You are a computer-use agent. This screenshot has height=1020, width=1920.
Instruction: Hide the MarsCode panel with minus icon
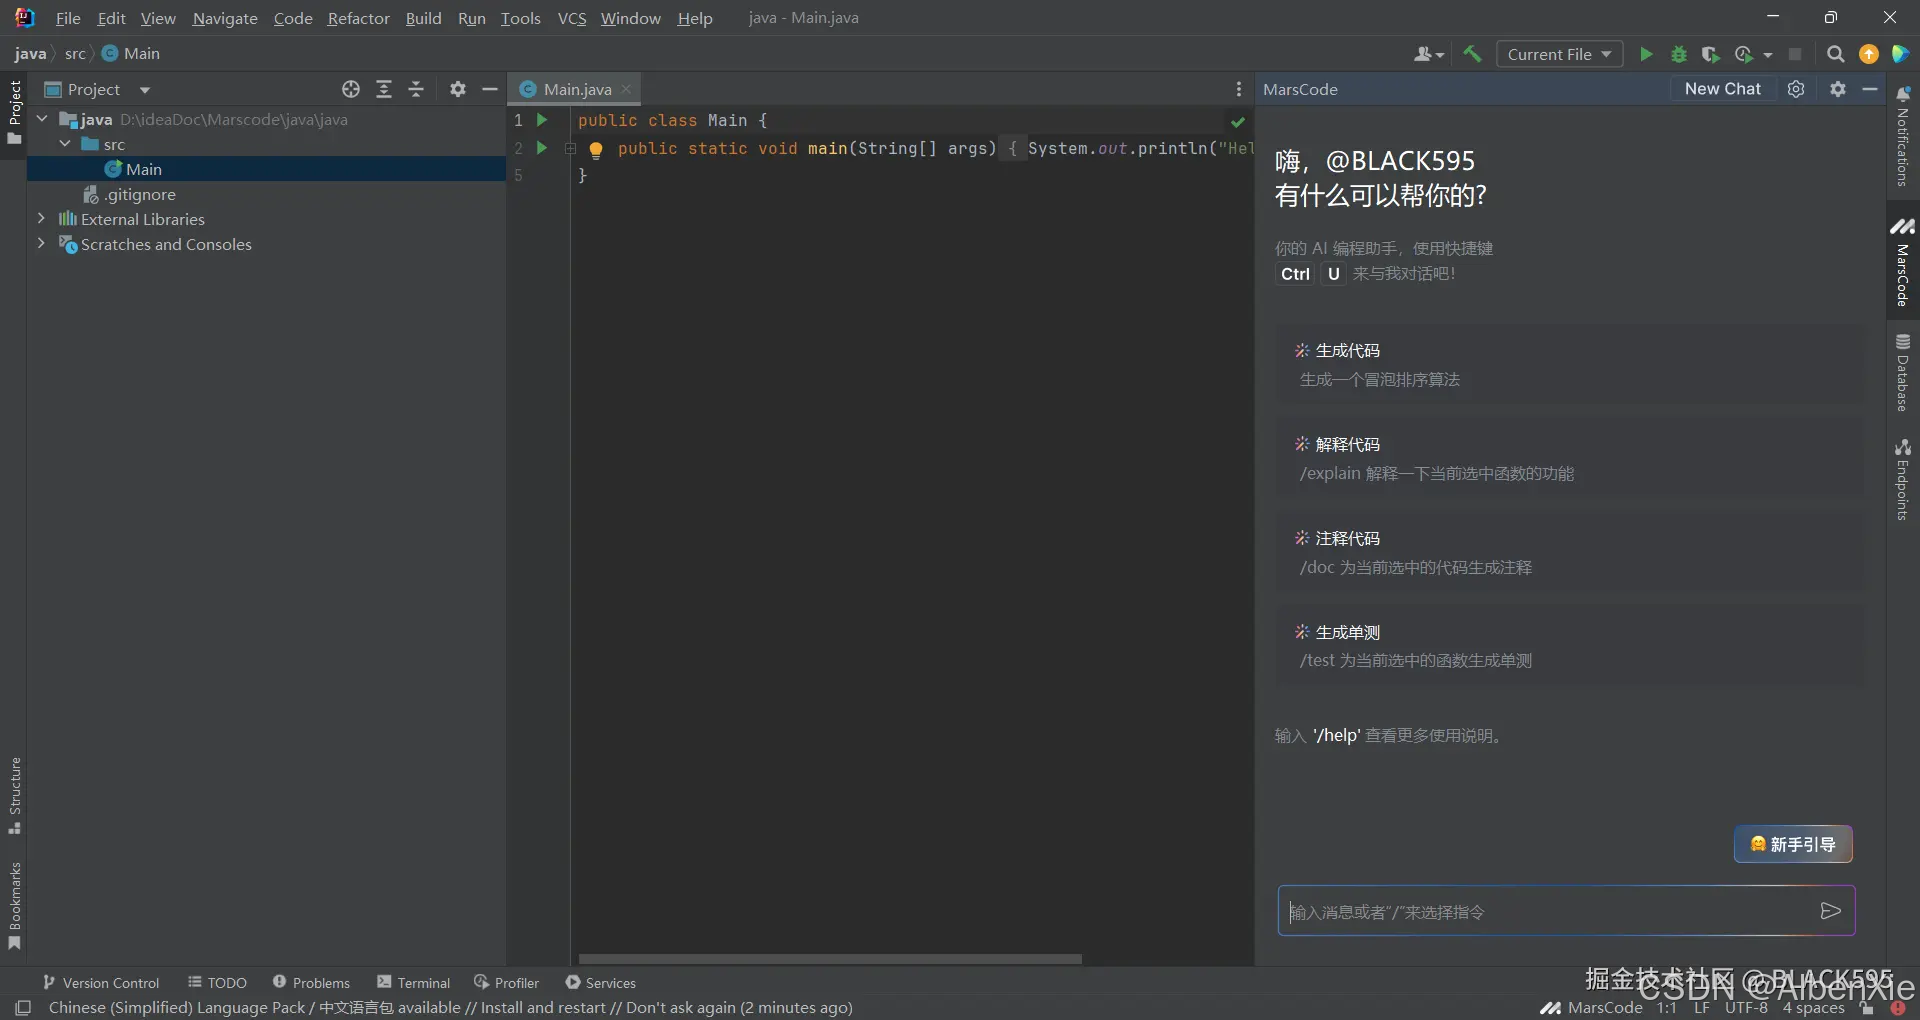point(1870,89)
